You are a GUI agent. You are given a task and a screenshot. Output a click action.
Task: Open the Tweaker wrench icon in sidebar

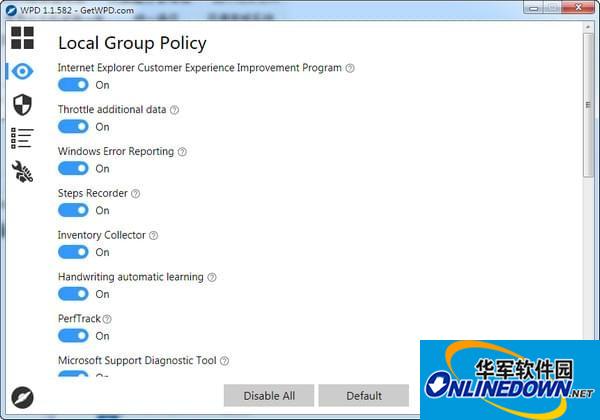[x=22, y=171]
